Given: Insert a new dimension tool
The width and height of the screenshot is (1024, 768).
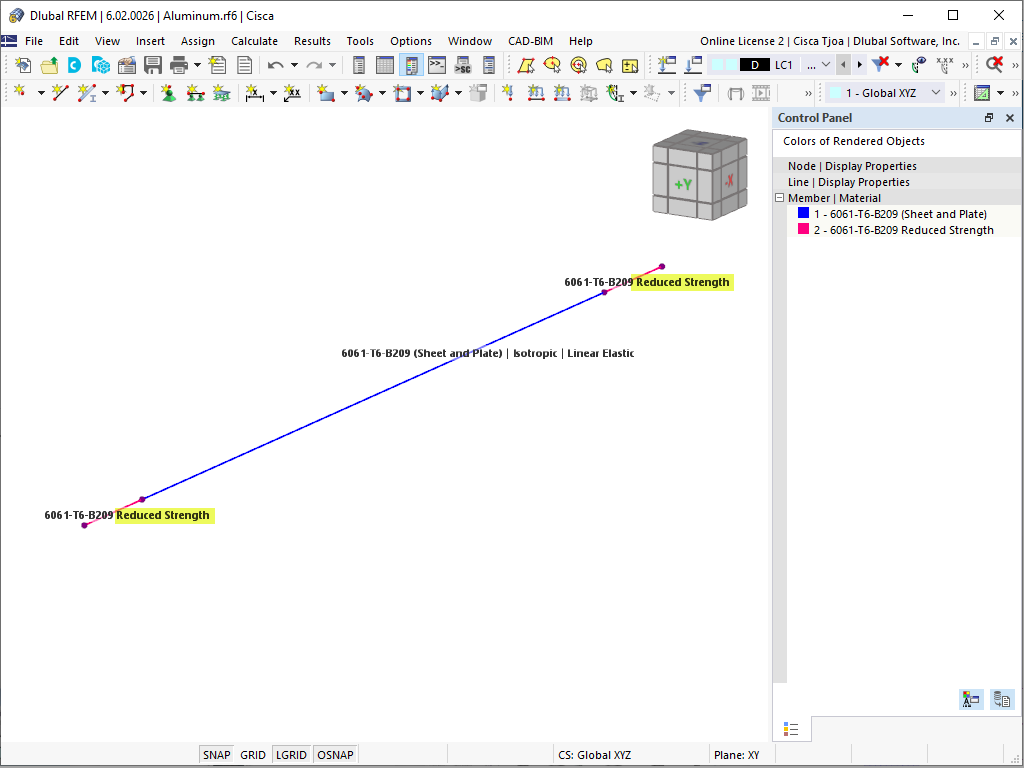Looking at the screenshot, I should coord(255,93).
